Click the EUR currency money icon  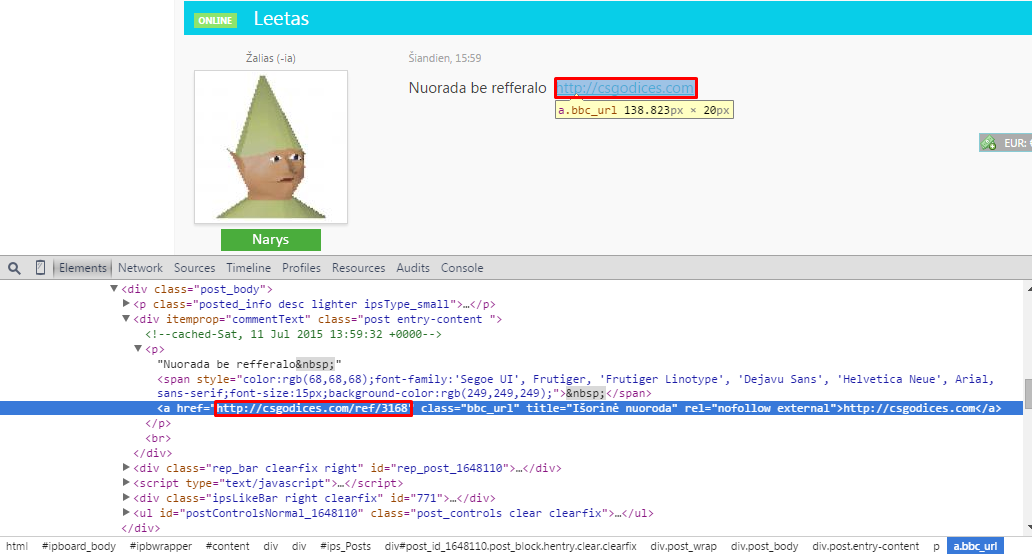pyautogui.click(x=989, y=143)
